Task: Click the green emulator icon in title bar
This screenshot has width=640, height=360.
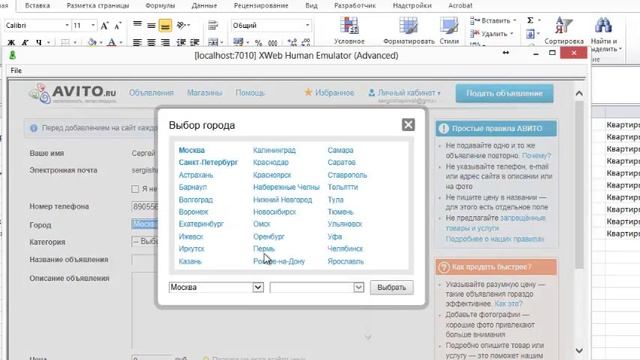Action: tap(13, 55)
